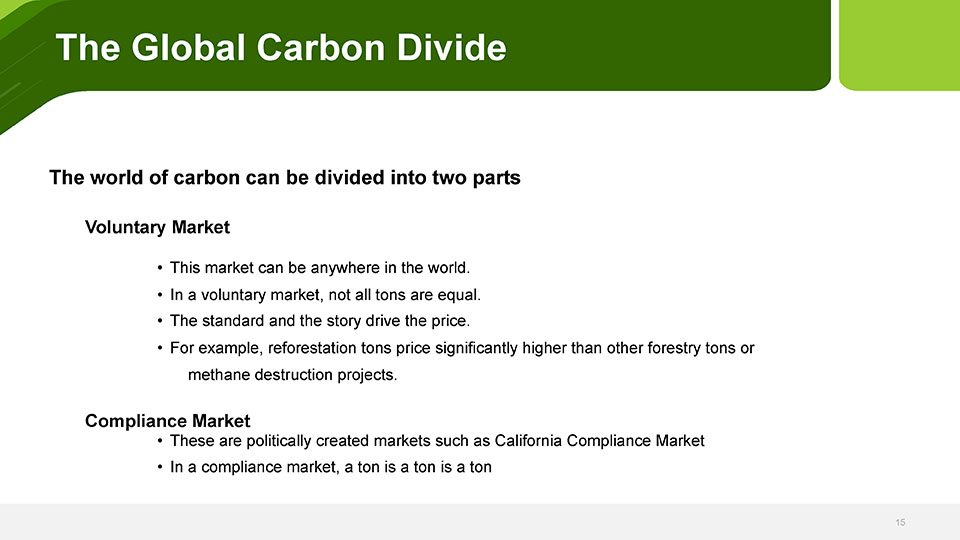
Task: Click the bullet dot before 'This market can be'
Action: click(160, 268)
